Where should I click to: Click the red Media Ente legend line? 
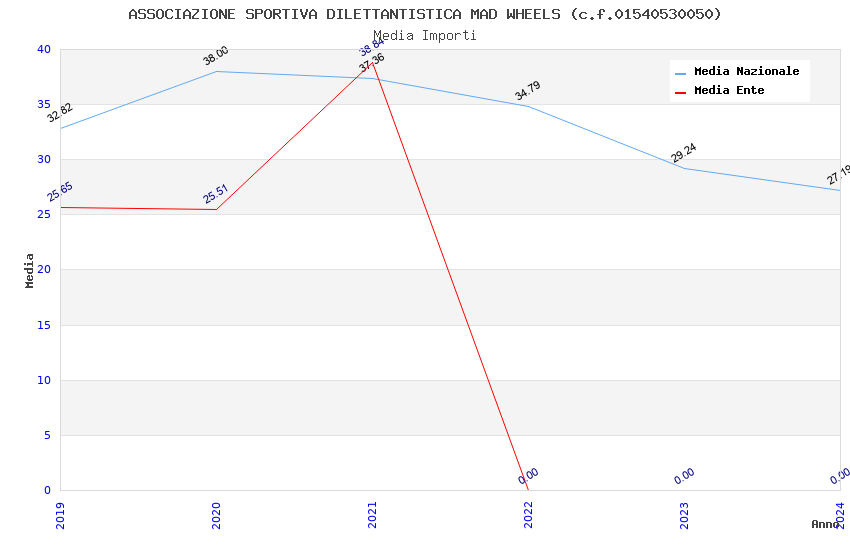681,92
